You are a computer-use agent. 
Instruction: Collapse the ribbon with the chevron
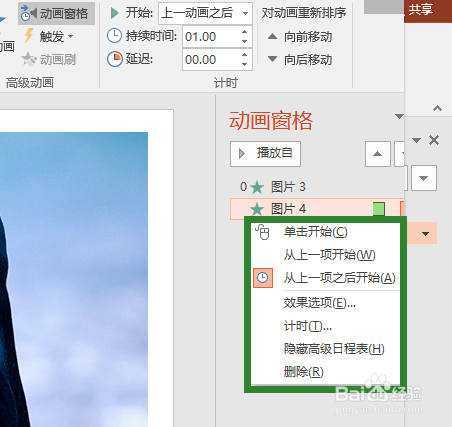(437, 108)
